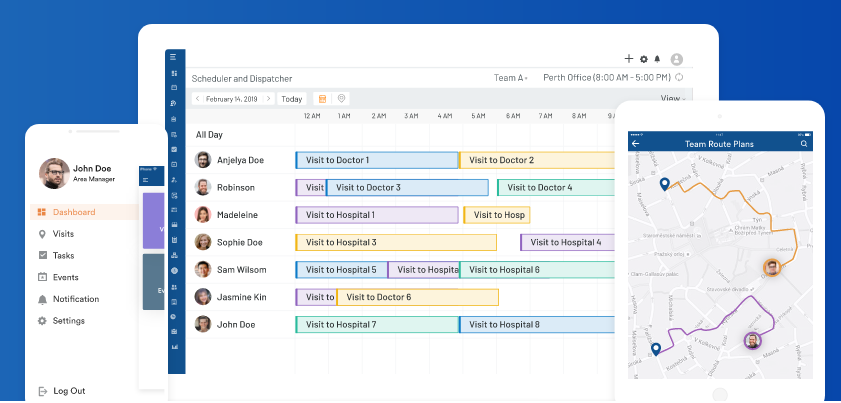Go to previous date using left chevron

pyautogui.click(x=198, y=99)
